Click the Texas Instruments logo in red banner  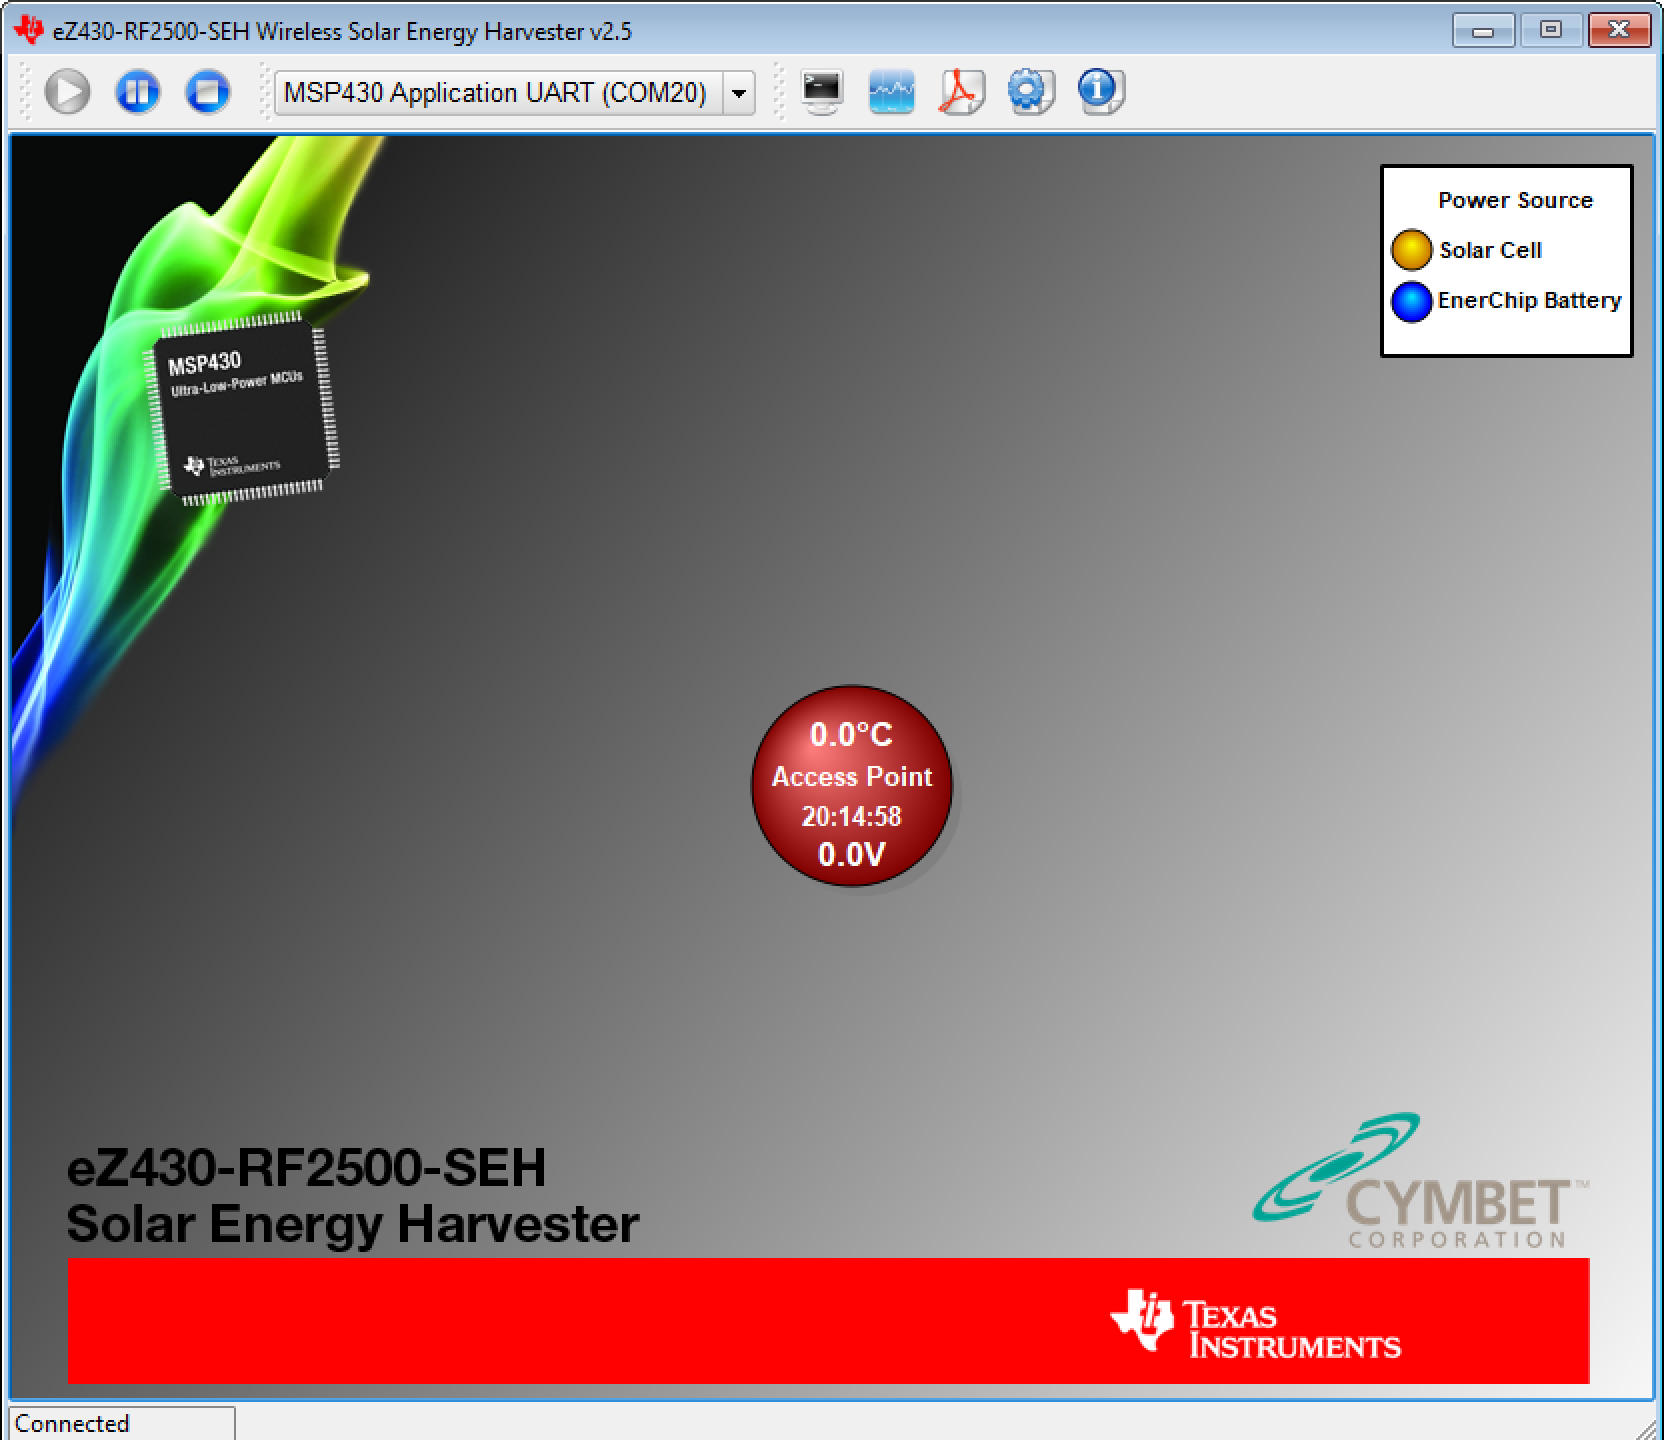1256,1323
